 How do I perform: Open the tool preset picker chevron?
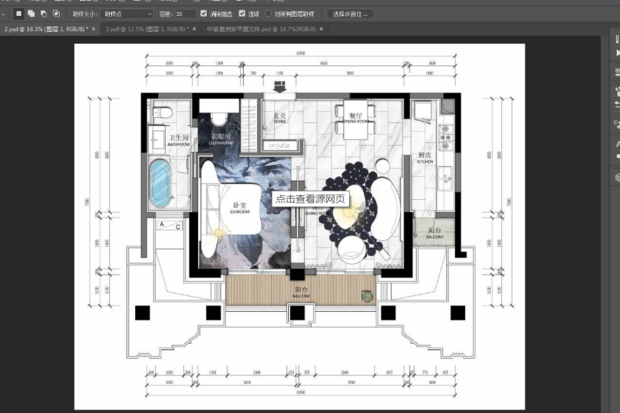[4, 14]
